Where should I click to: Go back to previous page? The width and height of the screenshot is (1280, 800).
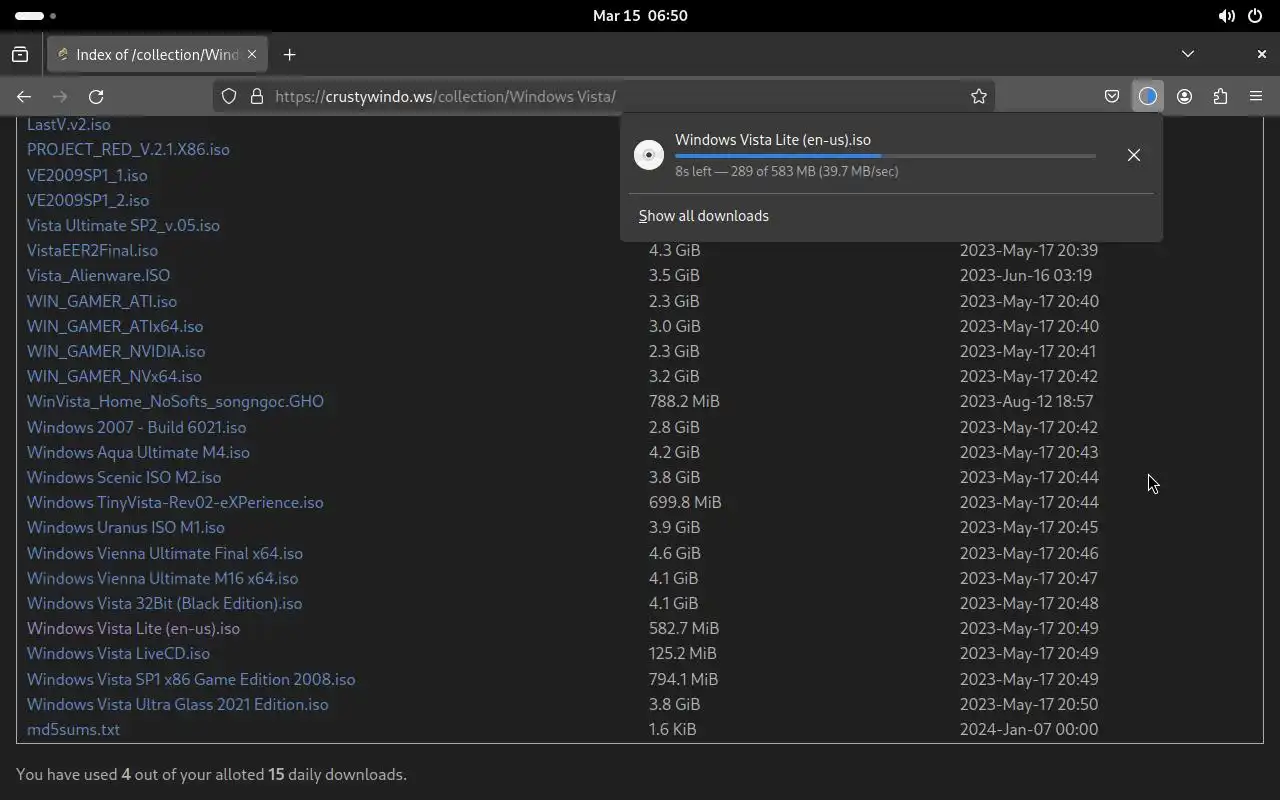pos(24,97)
